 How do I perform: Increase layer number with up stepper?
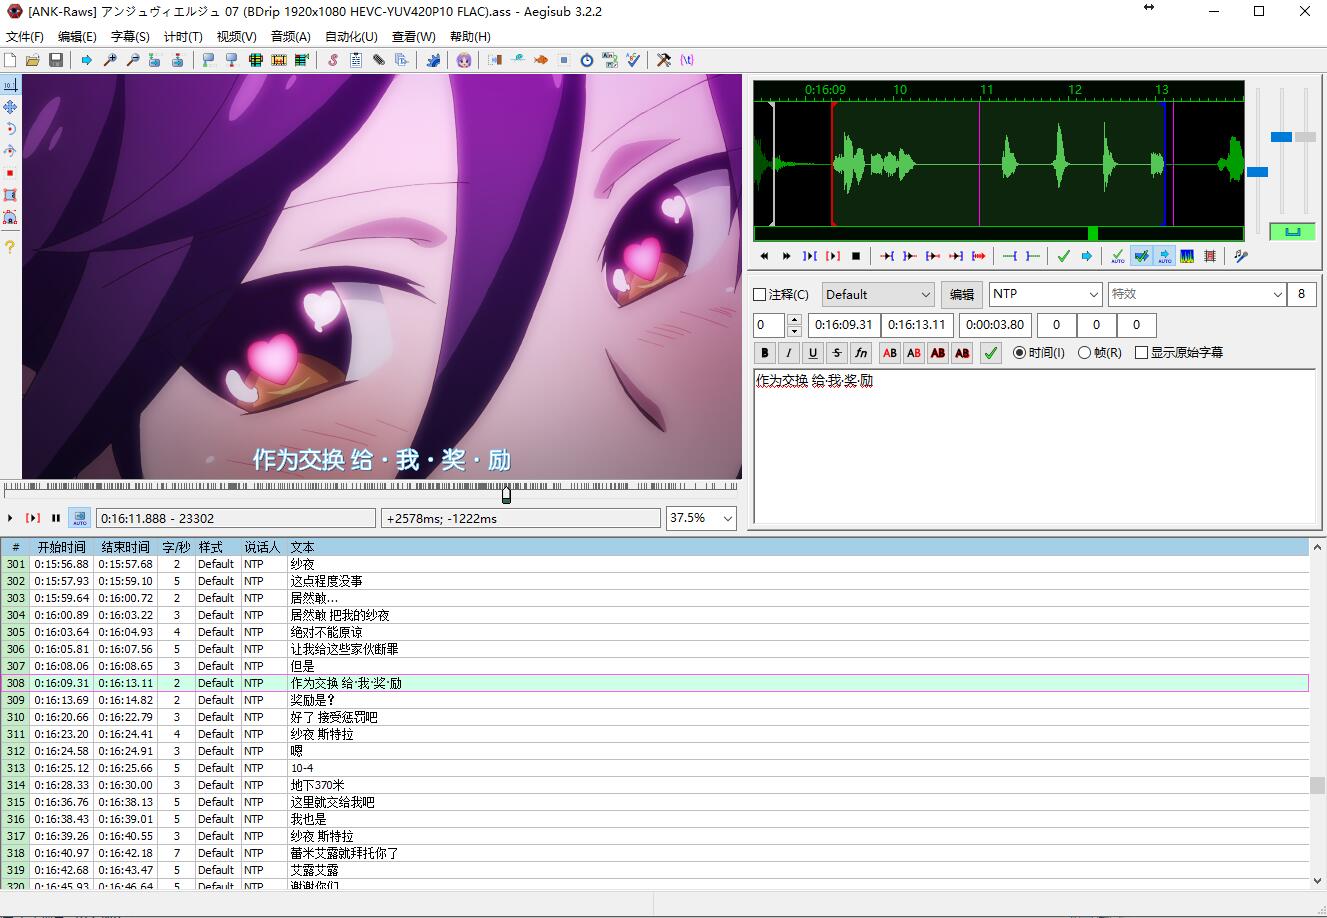pyautogui.click(x=794, y=320)
